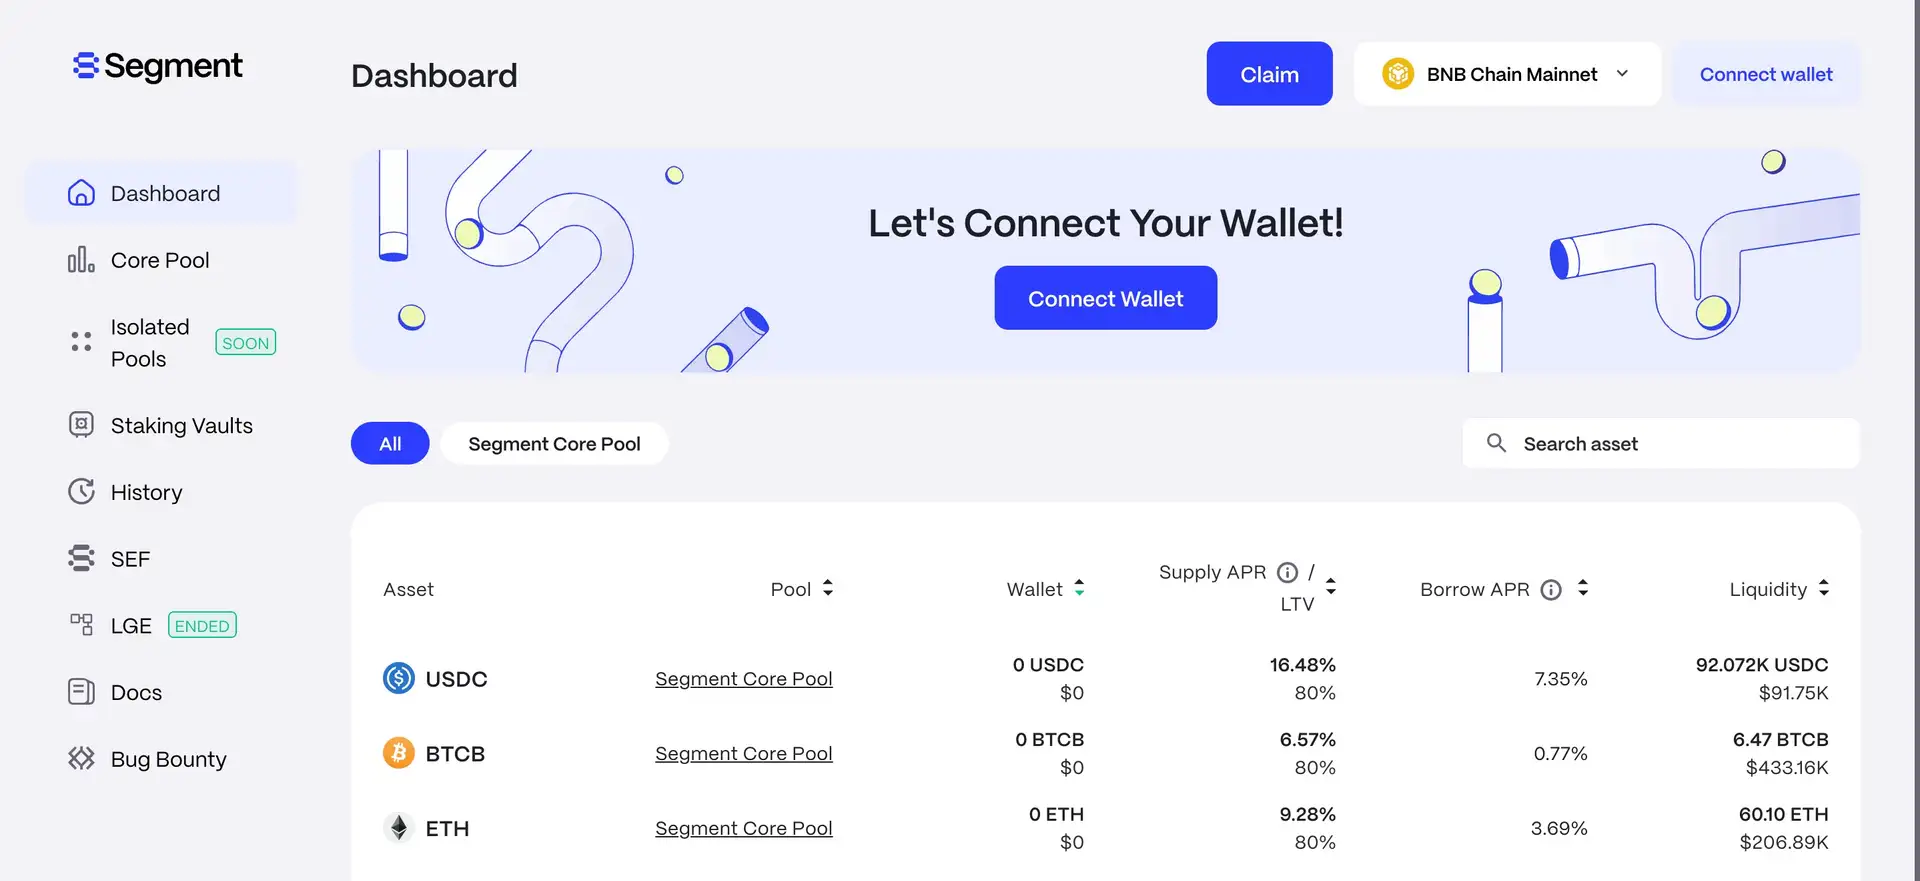1920x881 pixels.
Task: Open the Segment Core Pool link for BTCB
Action: [743, 754]
